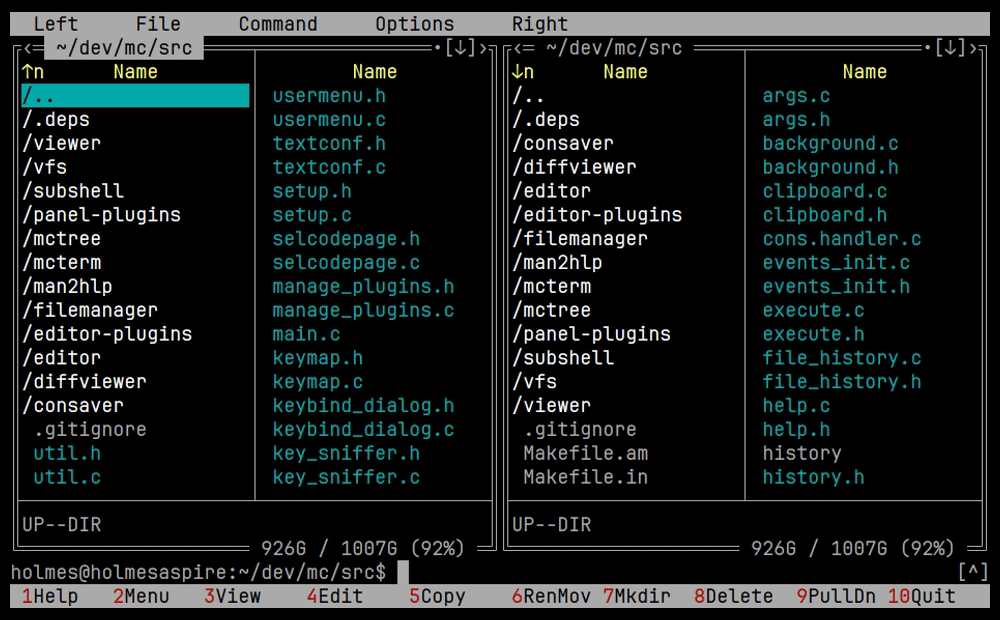The image size is (1000, 620).
Task: Select /mctree directory in left panel
Action: [x=61, y=239]
